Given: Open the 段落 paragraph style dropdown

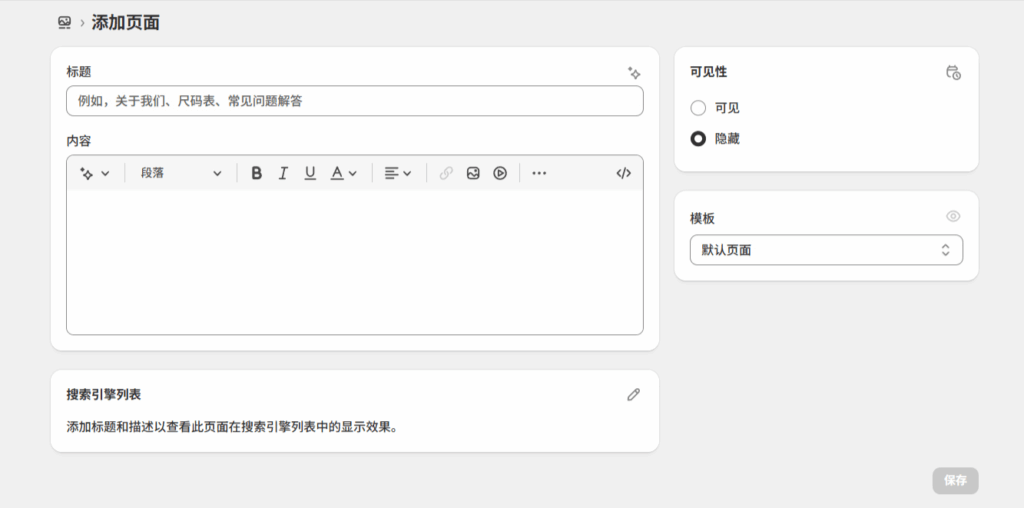Looking at the screenshot, I should click(181, 173).
